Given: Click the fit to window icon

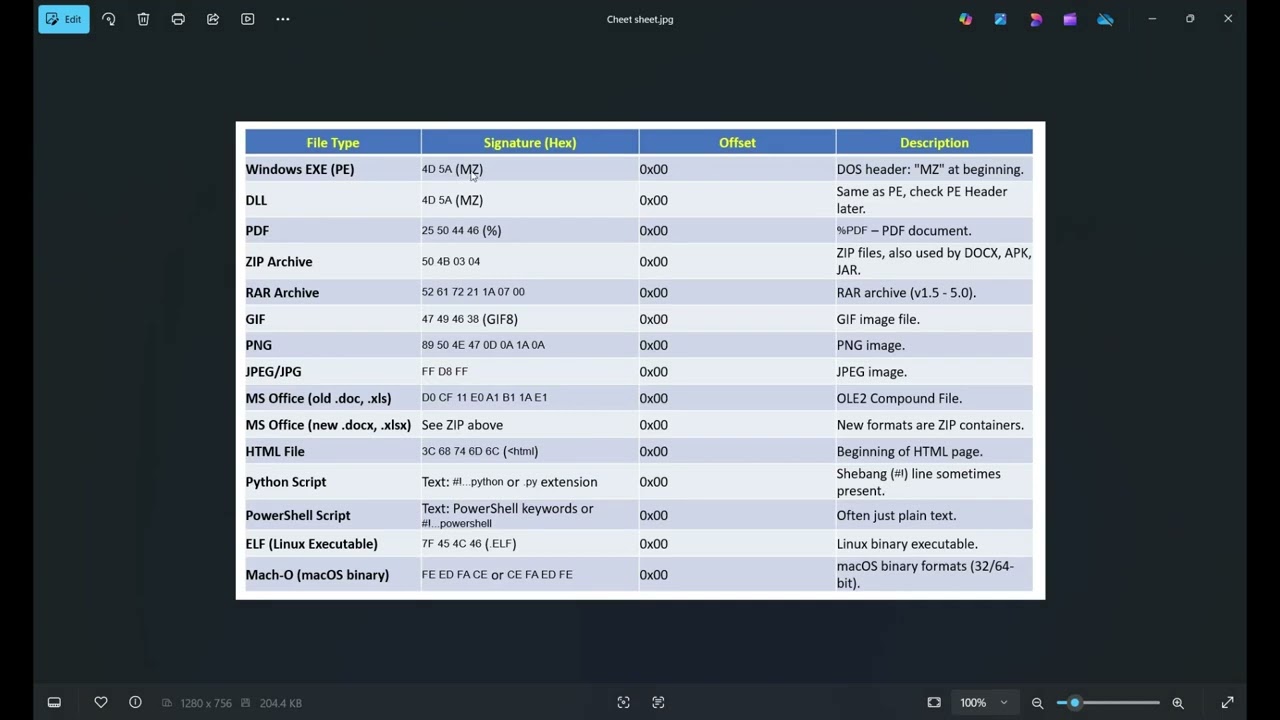Looking at the screenshot, I should 934,702.
